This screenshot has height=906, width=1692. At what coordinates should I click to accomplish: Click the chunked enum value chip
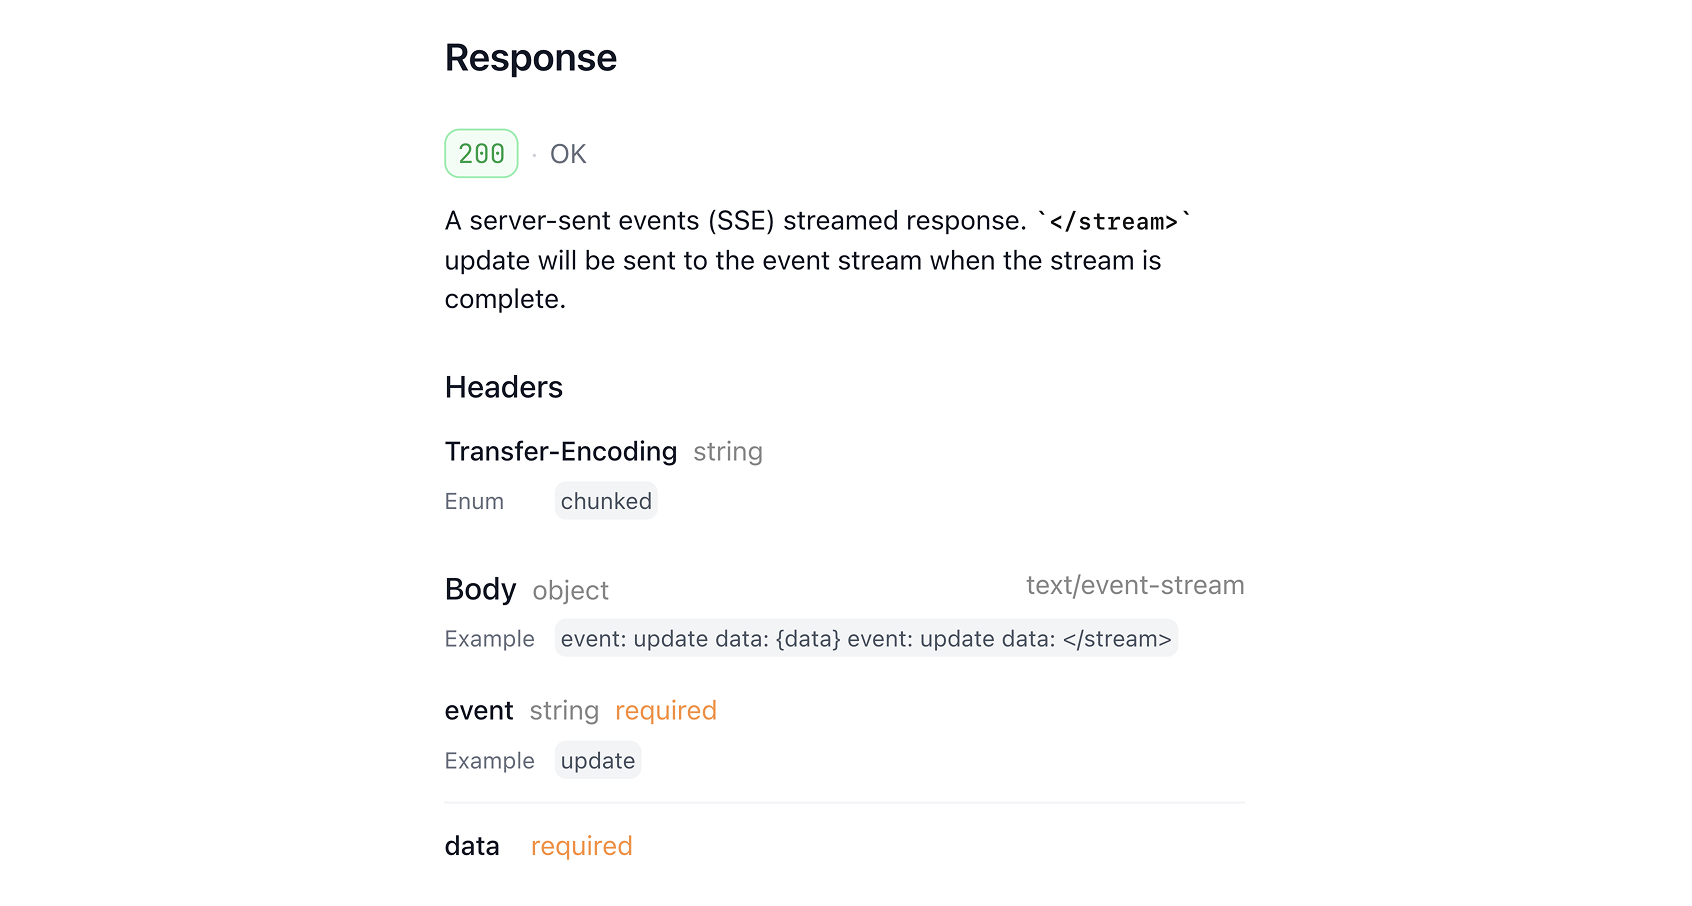click(606, 501)
